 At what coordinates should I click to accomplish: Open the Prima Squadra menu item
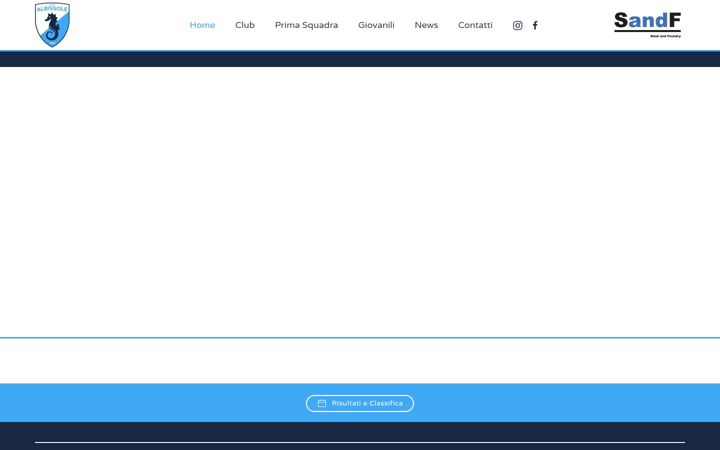(x=306, y=25)
